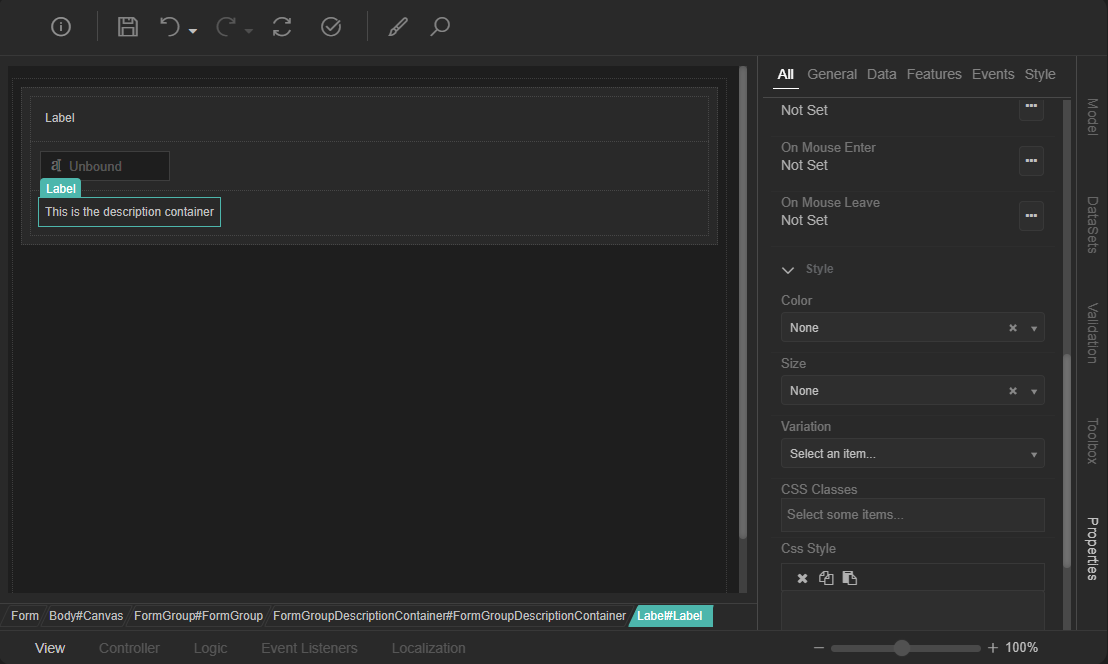Open the Variation select list
1108x664 pixels.
click(911, 454)
